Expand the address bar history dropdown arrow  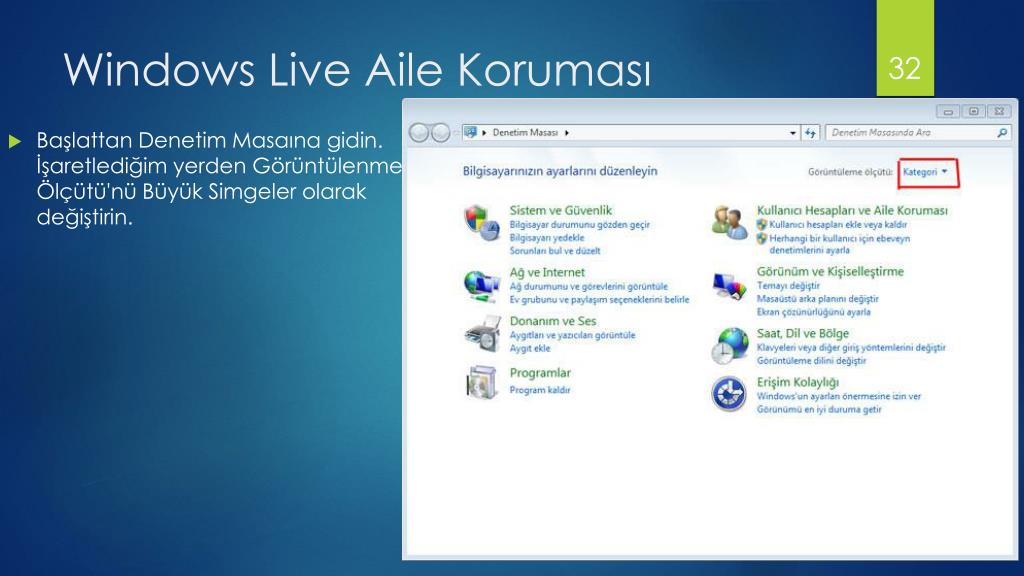click(x=793, y=133)
